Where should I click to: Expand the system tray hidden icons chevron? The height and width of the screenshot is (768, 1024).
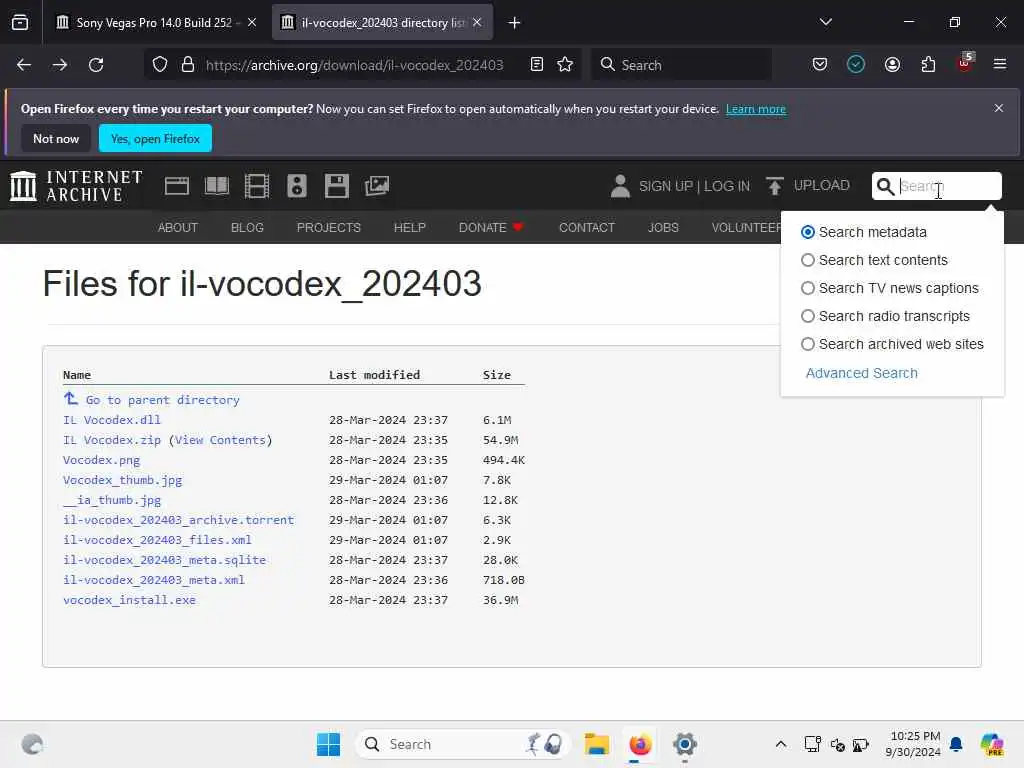pyautogui.click(x=780, y=744)
